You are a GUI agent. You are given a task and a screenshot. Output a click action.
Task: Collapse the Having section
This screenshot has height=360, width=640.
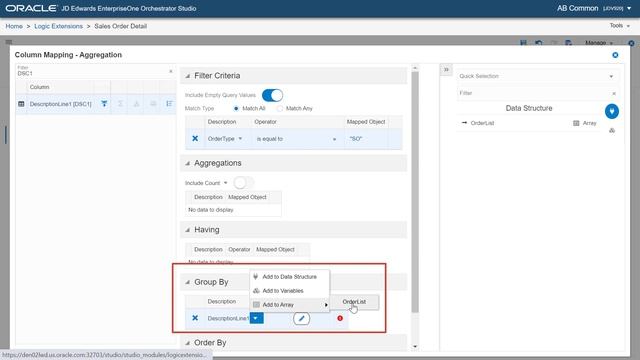coord(188,230)
